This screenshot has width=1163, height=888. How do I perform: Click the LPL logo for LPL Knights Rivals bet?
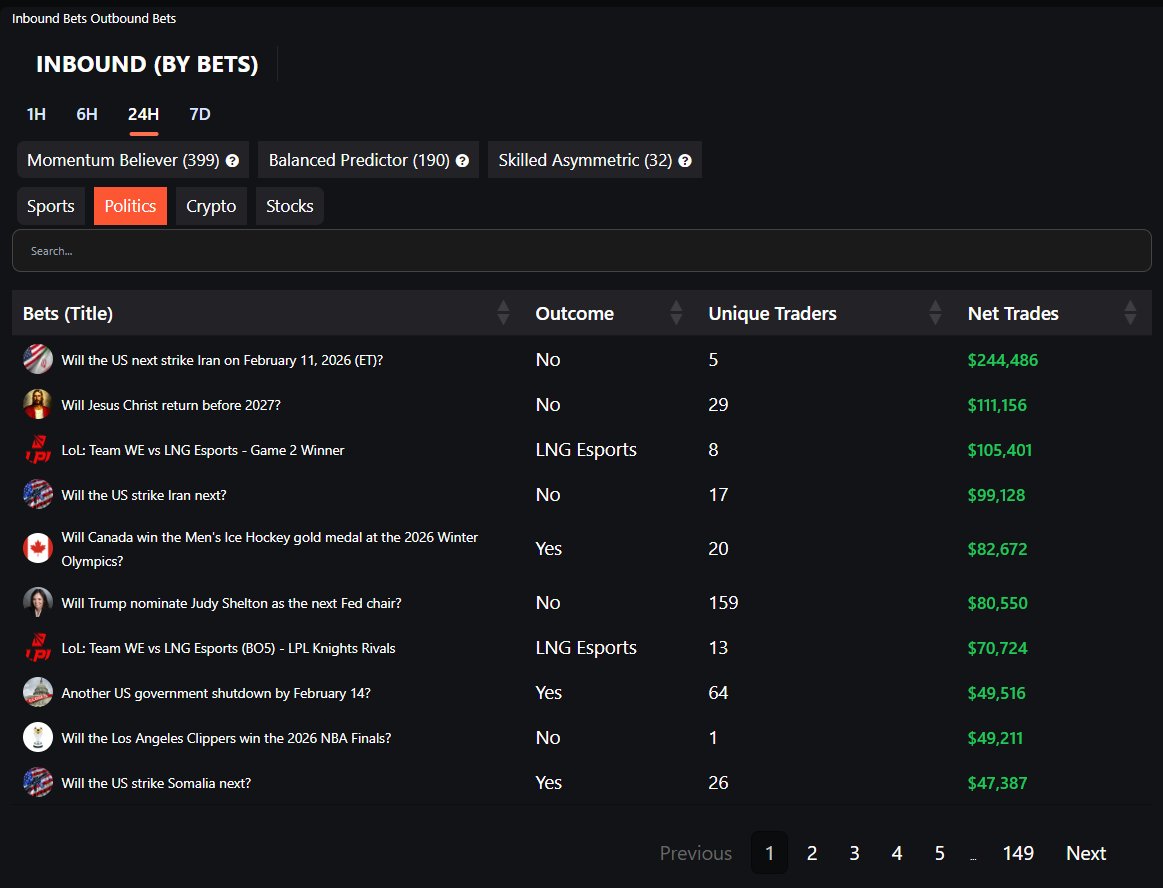(38, 648)
